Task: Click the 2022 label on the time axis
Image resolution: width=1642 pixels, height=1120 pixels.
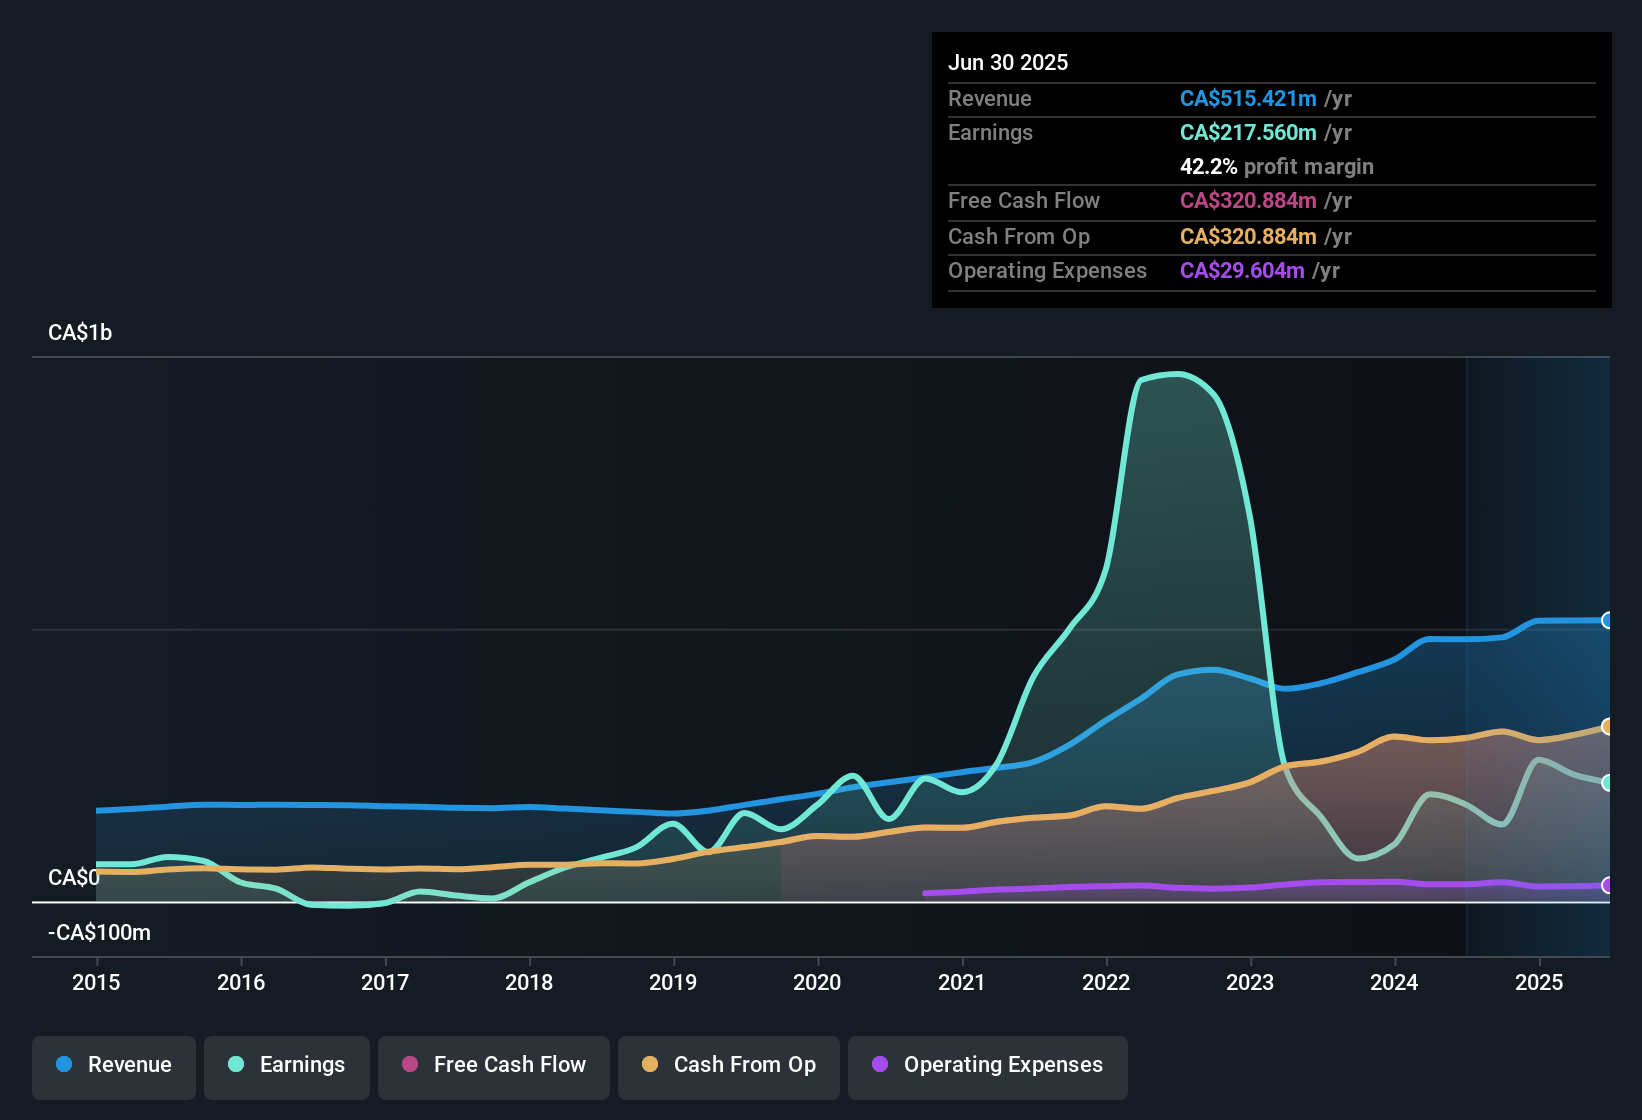Action: (x=1106, y=982)
